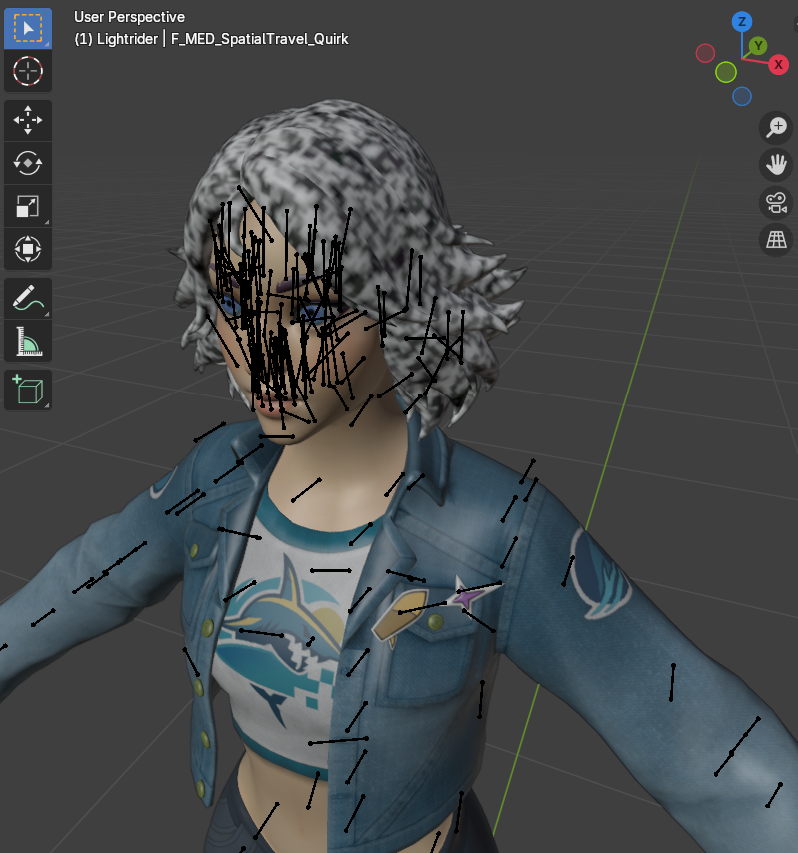Image resolution: width=798 pixels, height=853 pixels.
Task: Click the Lightrider collection name text
Action: 127,39
